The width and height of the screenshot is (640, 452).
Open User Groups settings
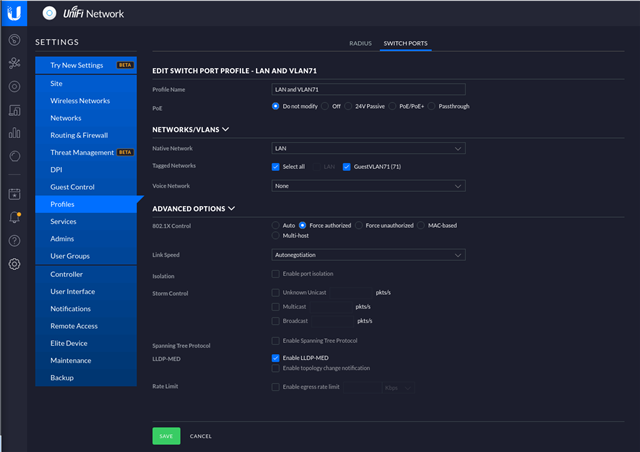pos(86,256)
